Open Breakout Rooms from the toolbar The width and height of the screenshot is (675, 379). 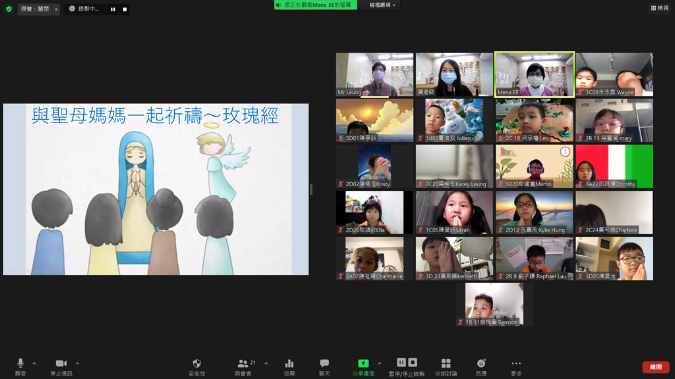click(446, 367)
